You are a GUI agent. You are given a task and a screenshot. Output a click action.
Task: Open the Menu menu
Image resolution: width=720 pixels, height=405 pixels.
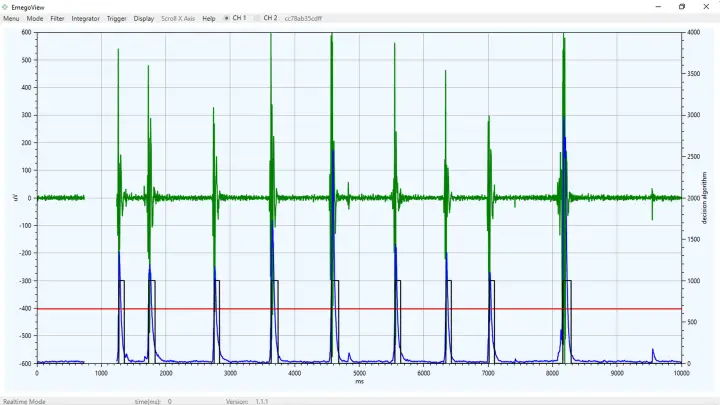(11, 18)
